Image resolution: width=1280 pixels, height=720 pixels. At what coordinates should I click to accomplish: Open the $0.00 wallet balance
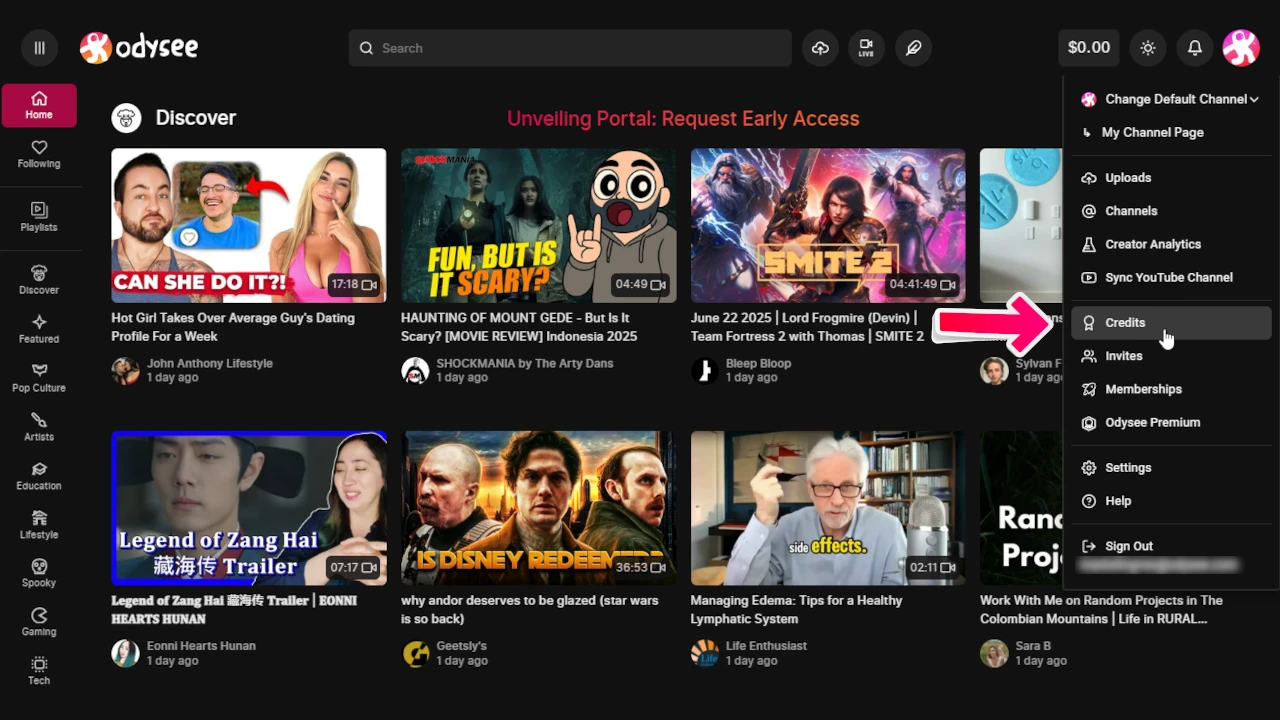point(1088,47)
